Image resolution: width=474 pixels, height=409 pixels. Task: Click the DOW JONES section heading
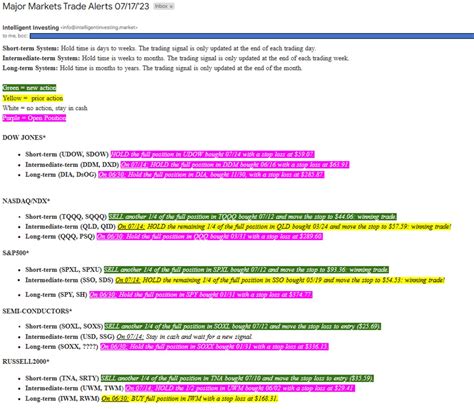pos(24,137)
